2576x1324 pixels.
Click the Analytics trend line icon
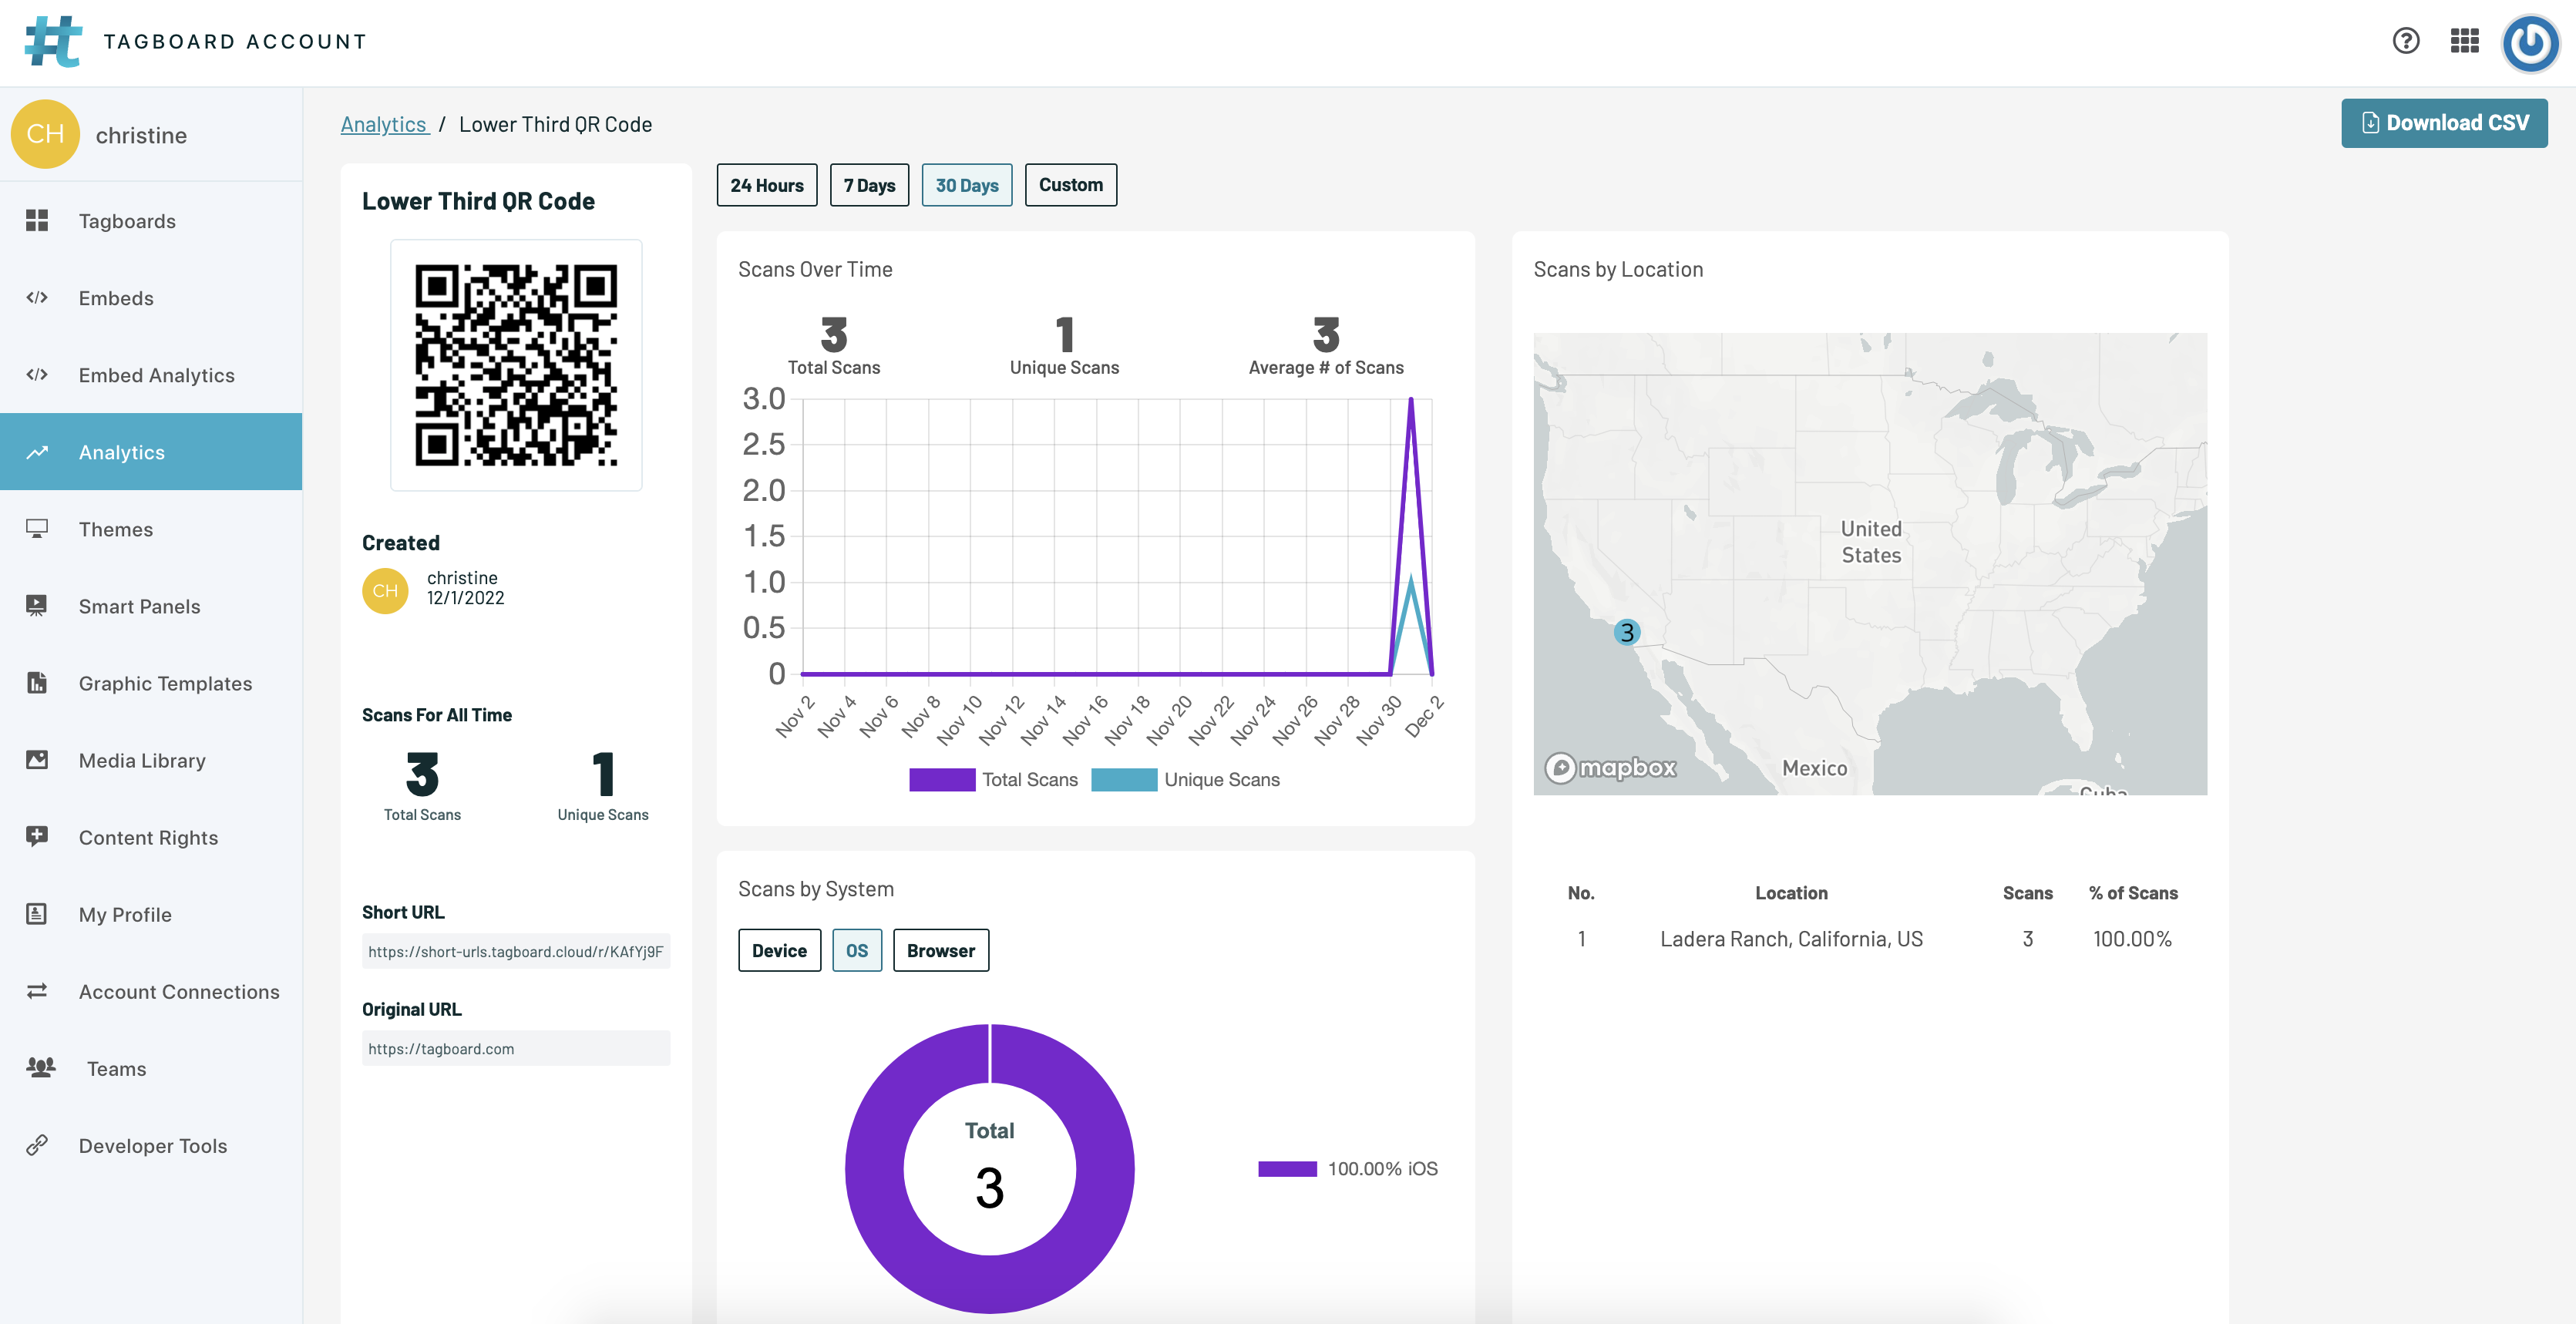37,452
